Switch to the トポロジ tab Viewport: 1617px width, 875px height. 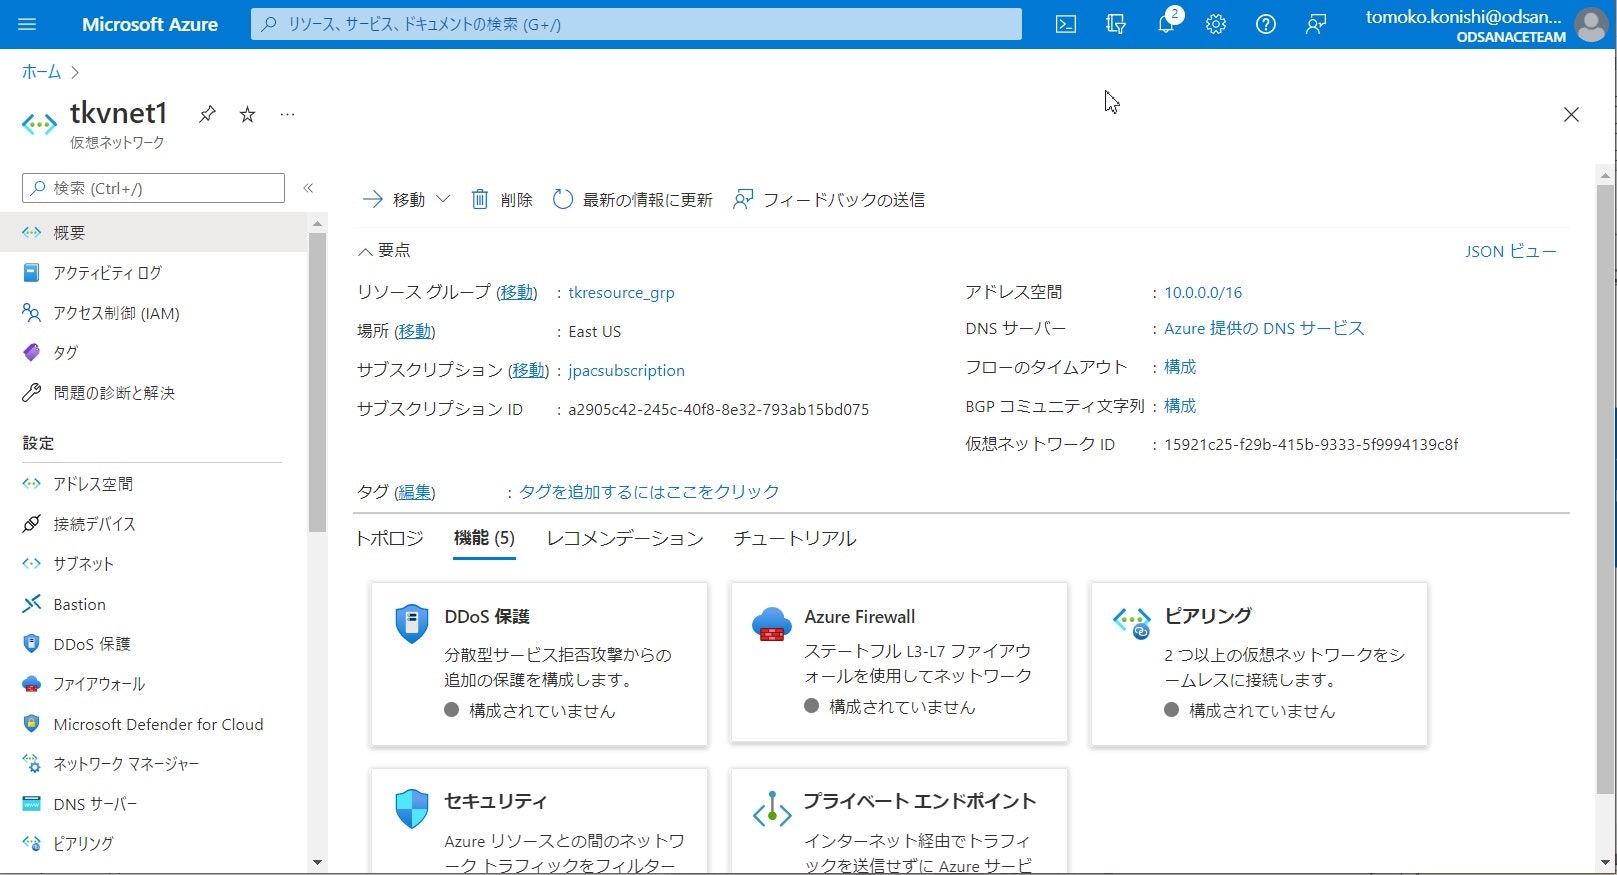[390, 538]
